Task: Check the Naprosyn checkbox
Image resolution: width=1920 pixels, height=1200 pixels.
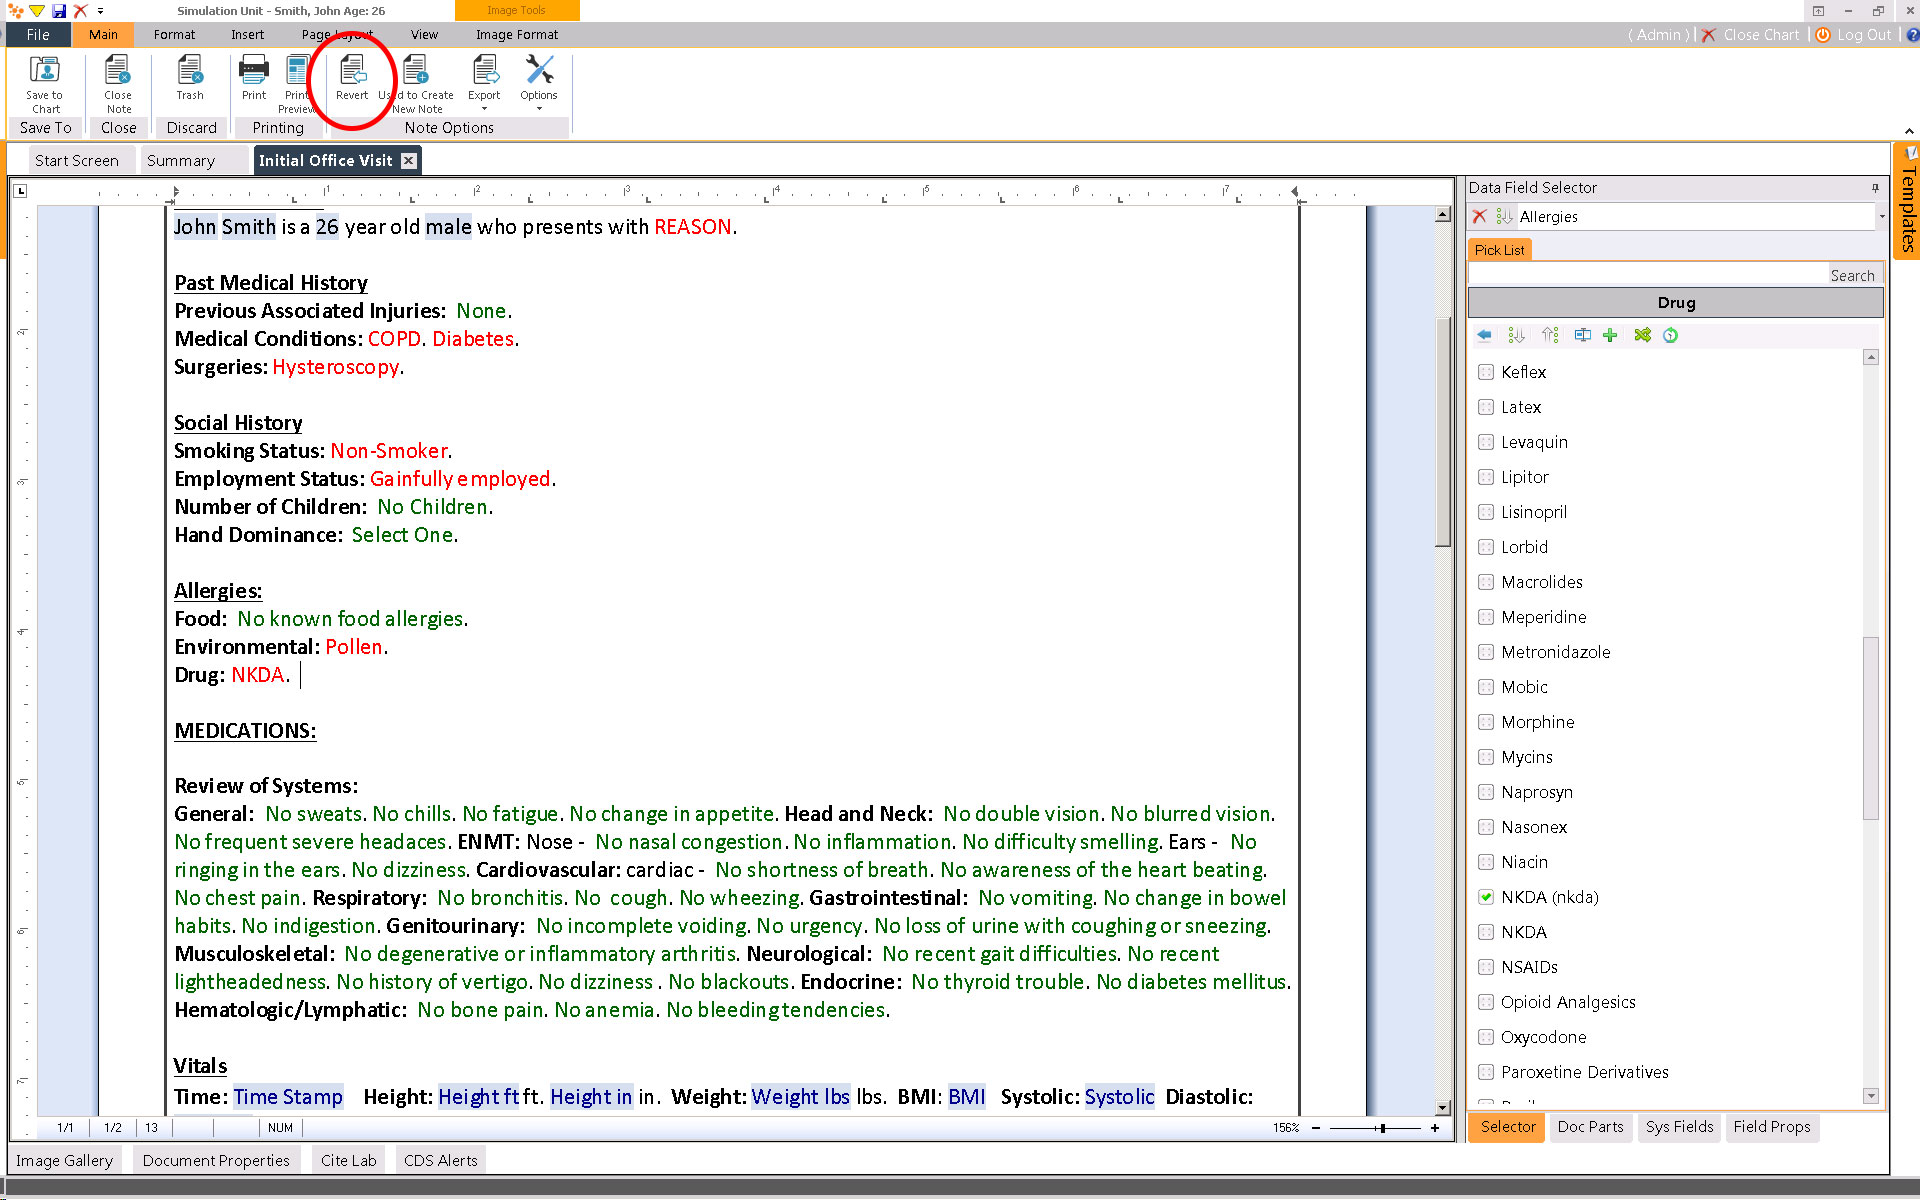Action: coord(1486,792)
